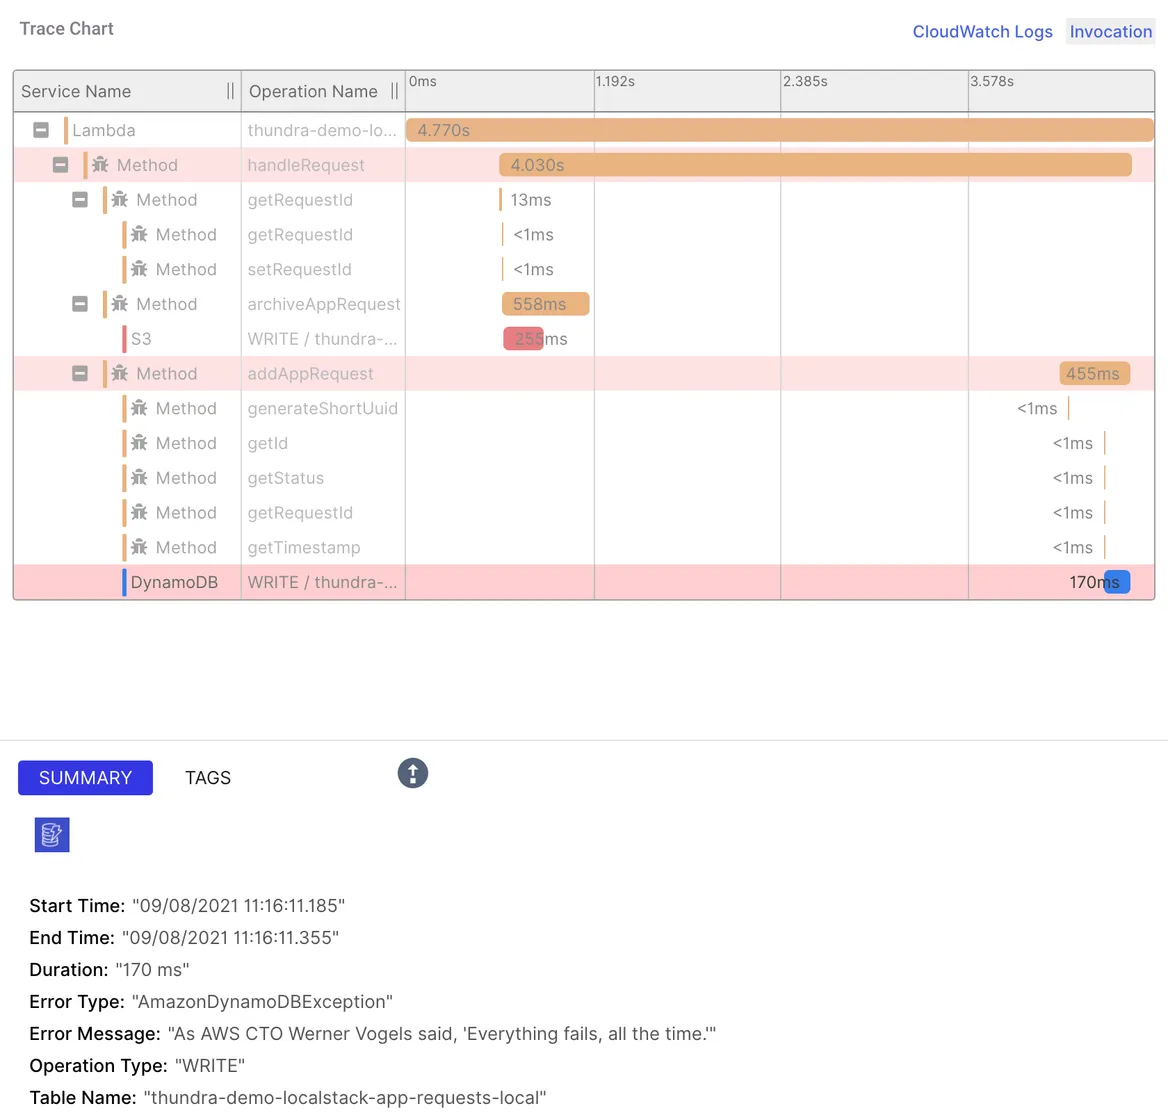Viewport: 1168px width, 1115px height.
Task: Collapse the Lambda root span row
Action: pos(40,130)
